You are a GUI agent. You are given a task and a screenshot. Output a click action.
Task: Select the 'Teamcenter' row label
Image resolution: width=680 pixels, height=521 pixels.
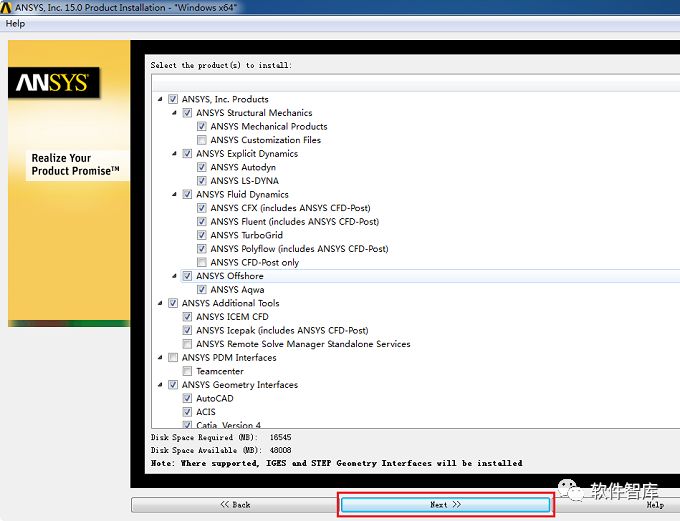[220, 371]
